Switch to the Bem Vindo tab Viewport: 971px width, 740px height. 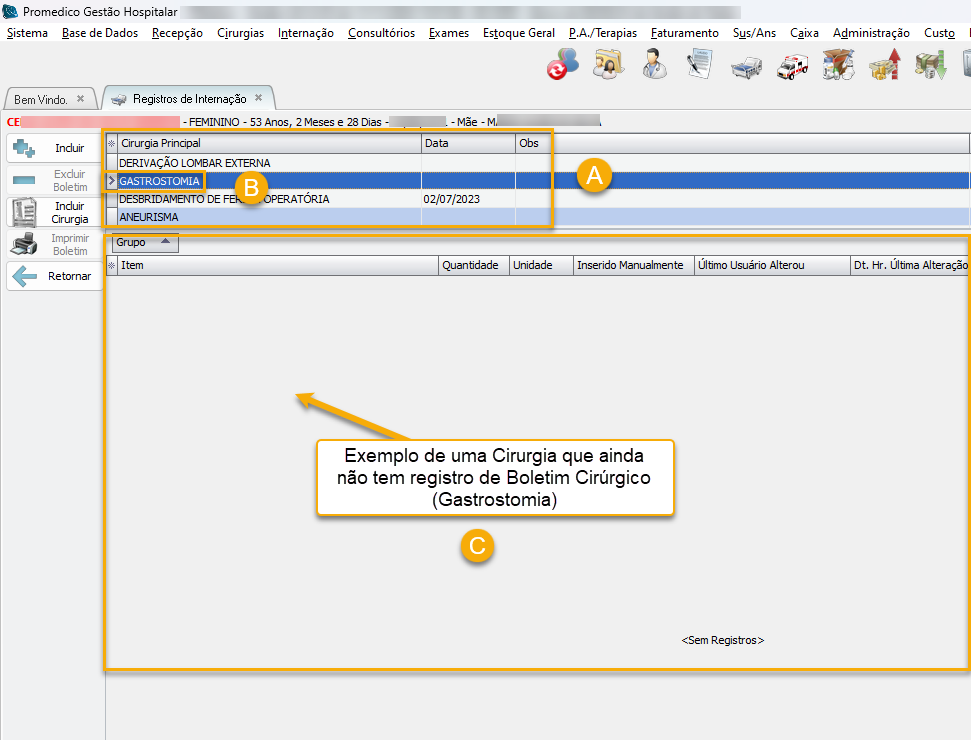coord(40,100)
